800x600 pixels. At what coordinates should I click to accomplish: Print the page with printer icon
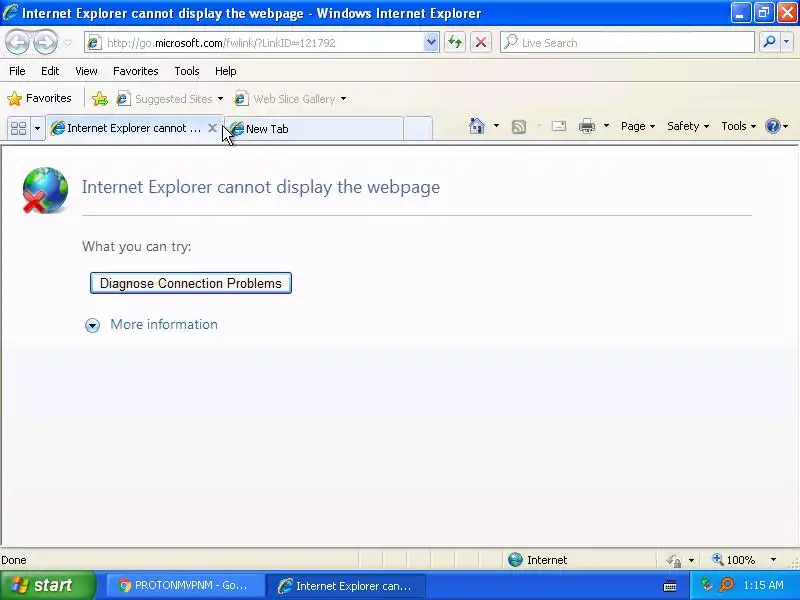coord(587,126)
